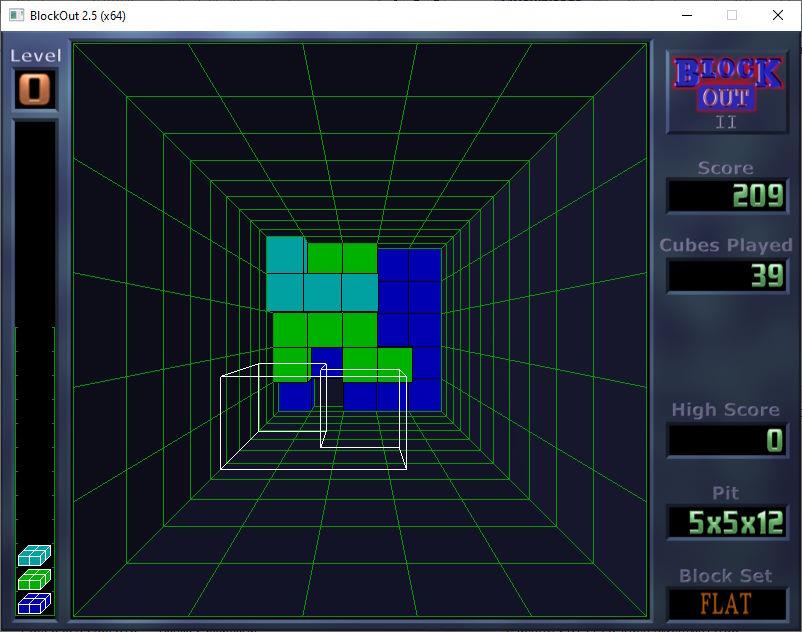Click the blue block icon in level gauge
The height and width of the screenshot is (632, 802).
(x=34, y=603)
